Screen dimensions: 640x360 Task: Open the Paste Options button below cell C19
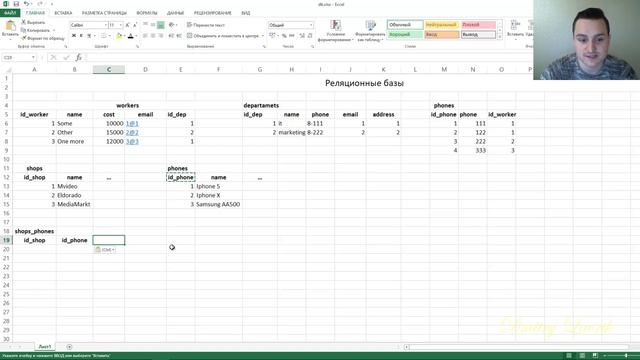pyautogui.click(x=105, y=249)
